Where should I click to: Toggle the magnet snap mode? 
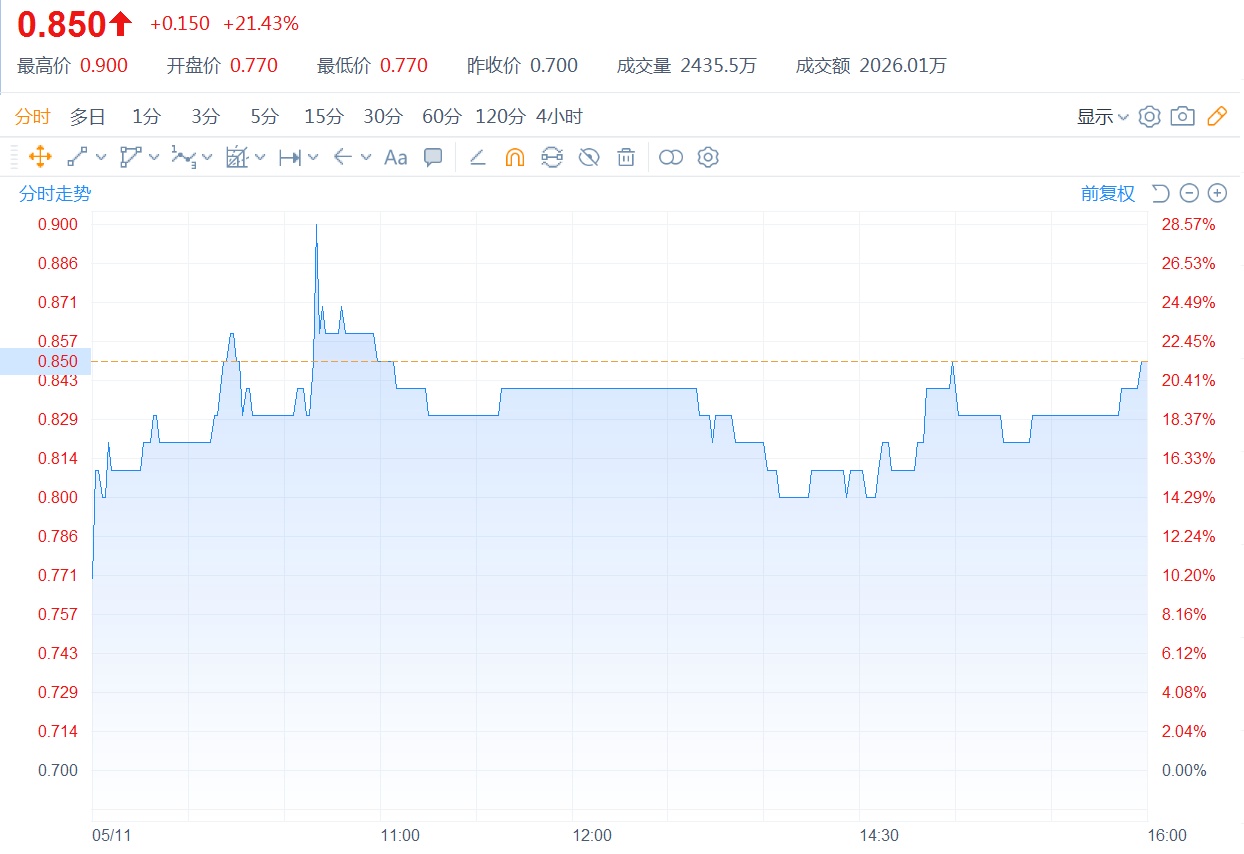[514, 157]
